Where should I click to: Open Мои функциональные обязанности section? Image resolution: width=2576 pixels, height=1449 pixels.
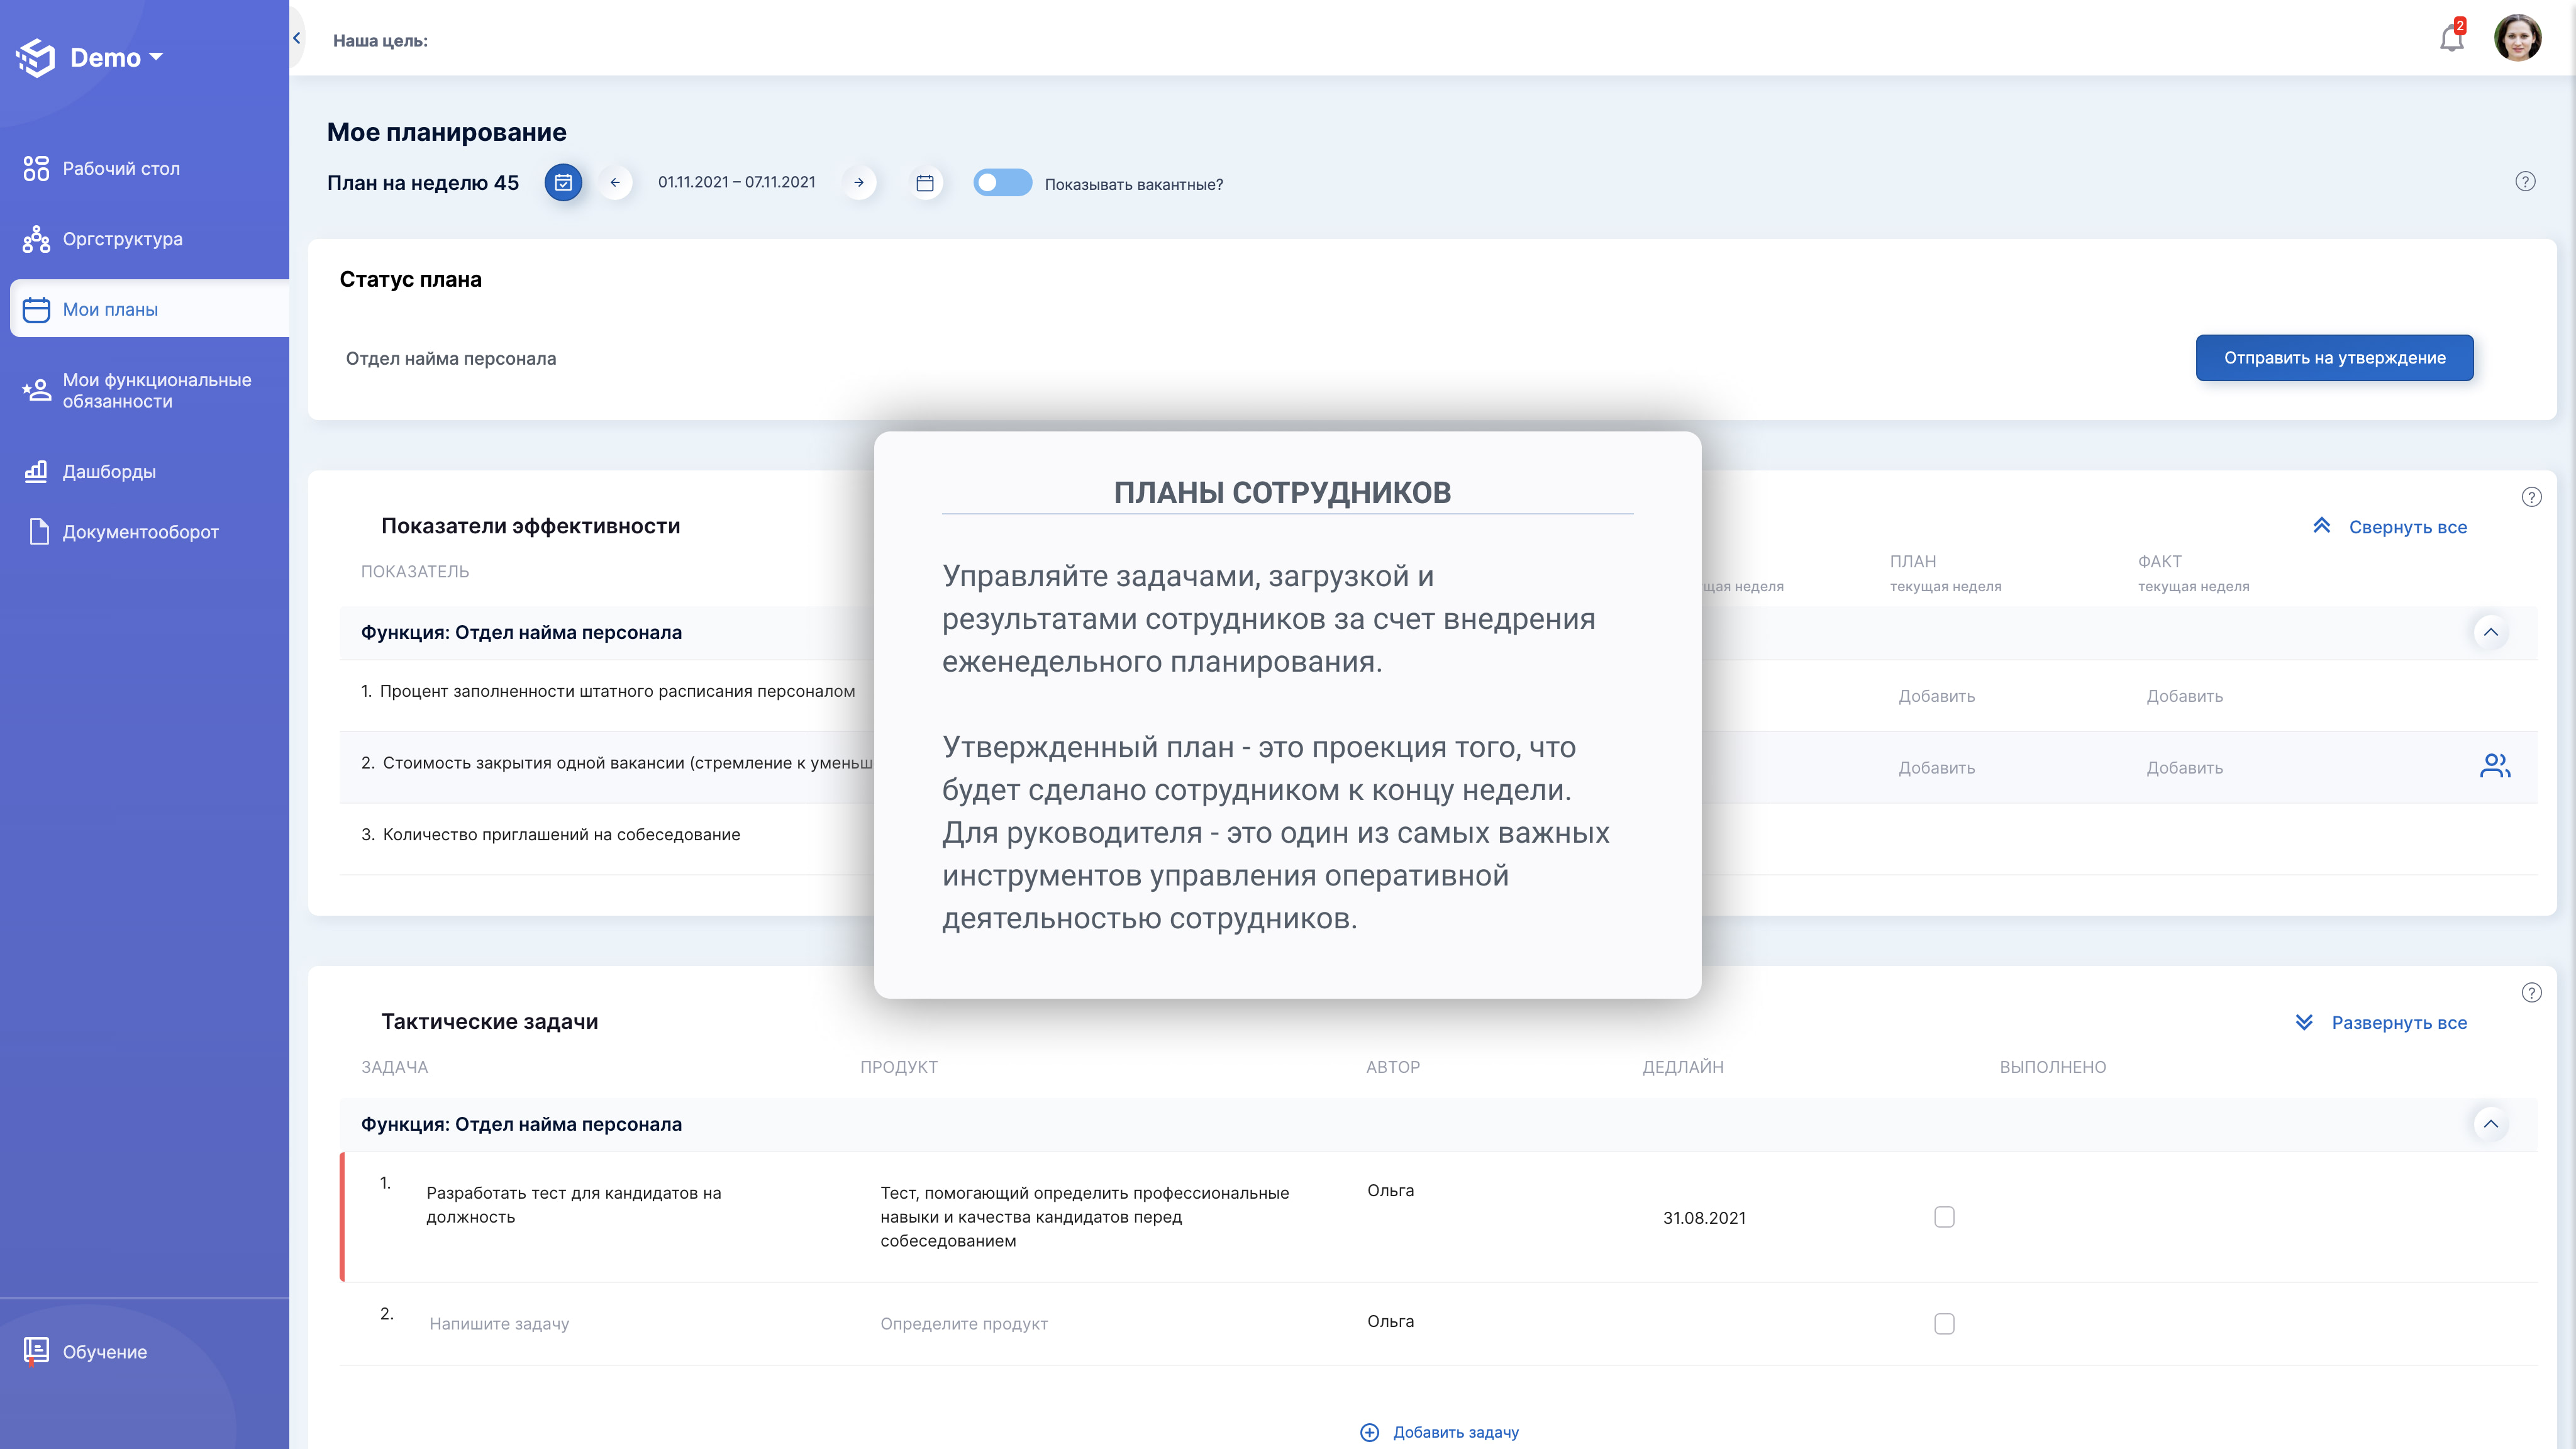point(157,390)
